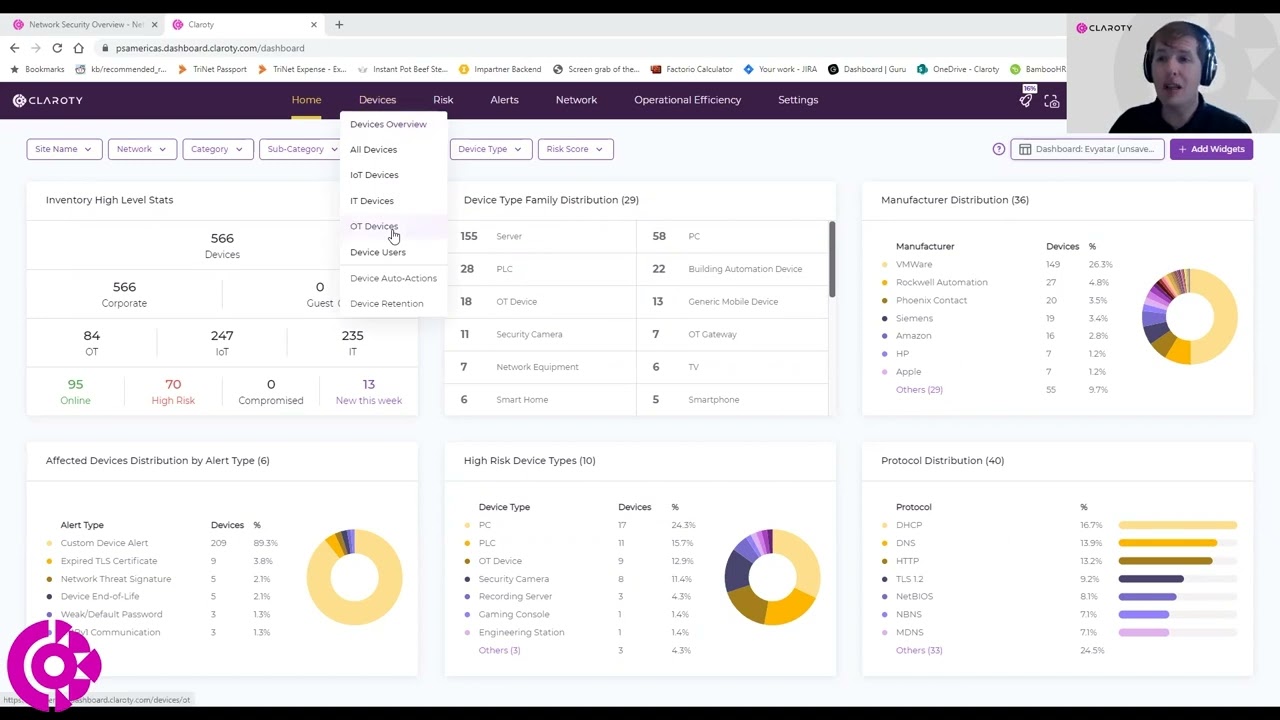Open the Factorio Calculator bookmark
This screenshot has width=1280, height=720.
point(691,69)
